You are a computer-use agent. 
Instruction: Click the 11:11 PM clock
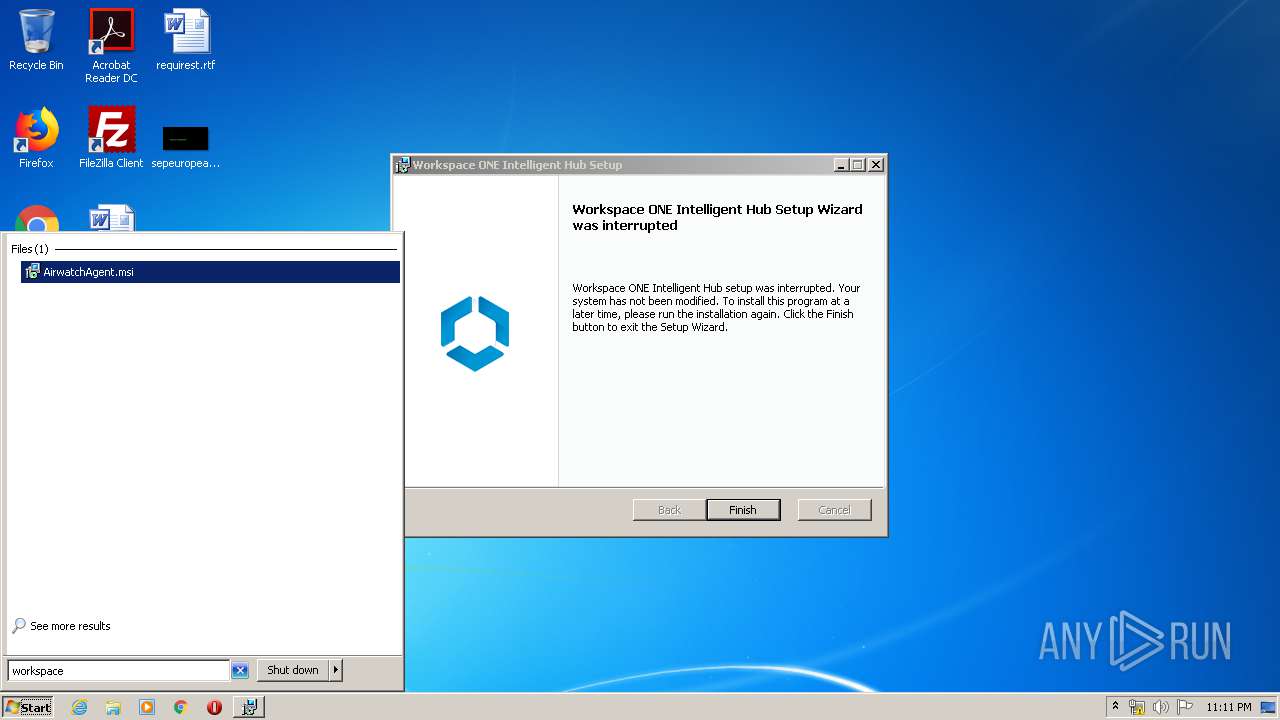pyautogui.click(x=1228, y=707)
